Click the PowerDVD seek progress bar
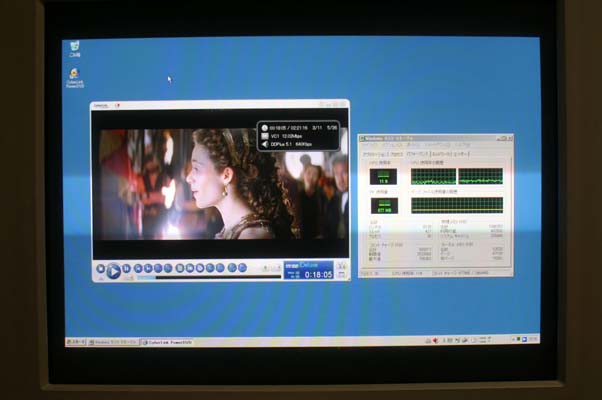Image resolution: width=602 pixels, height=400 pixels. click(209, 277)
